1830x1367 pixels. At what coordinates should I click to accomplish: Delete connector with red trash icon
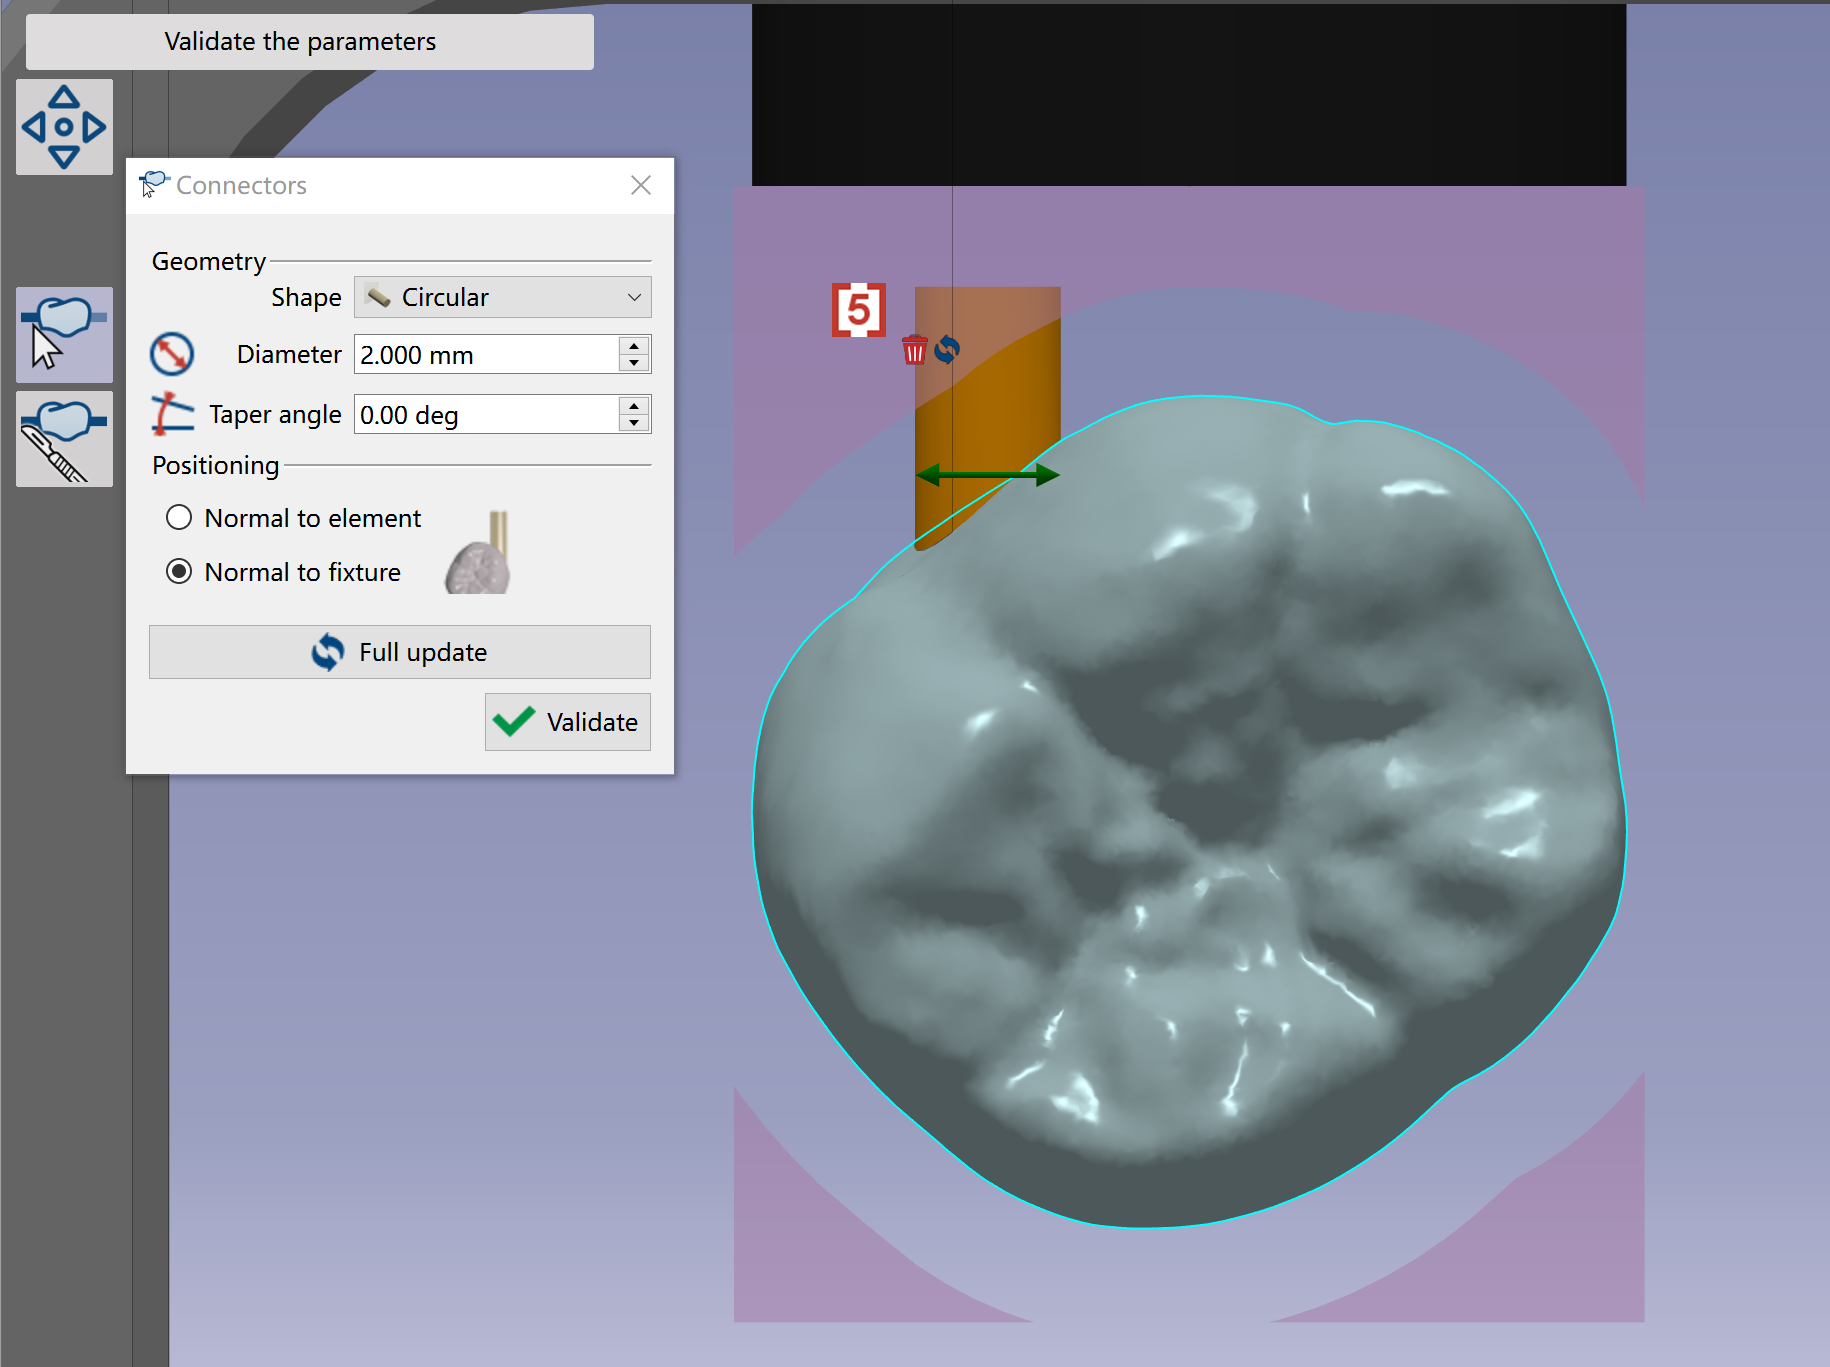(x=914, y=350)
